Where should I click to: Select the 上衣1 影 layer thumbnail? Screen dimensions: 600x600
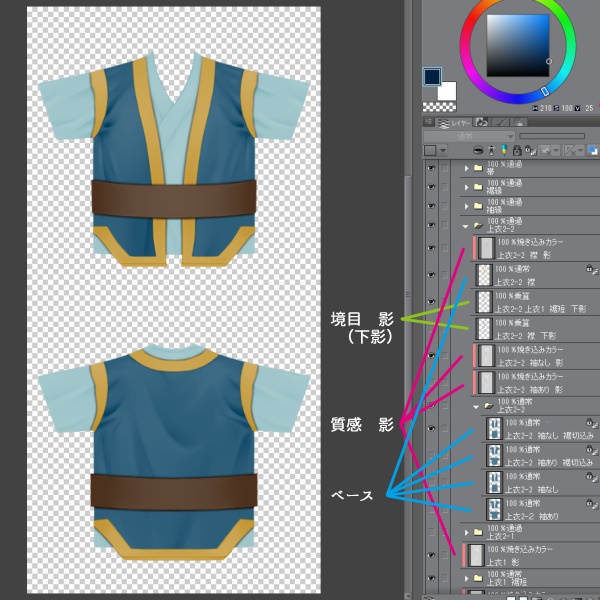(x=476, y=555)
